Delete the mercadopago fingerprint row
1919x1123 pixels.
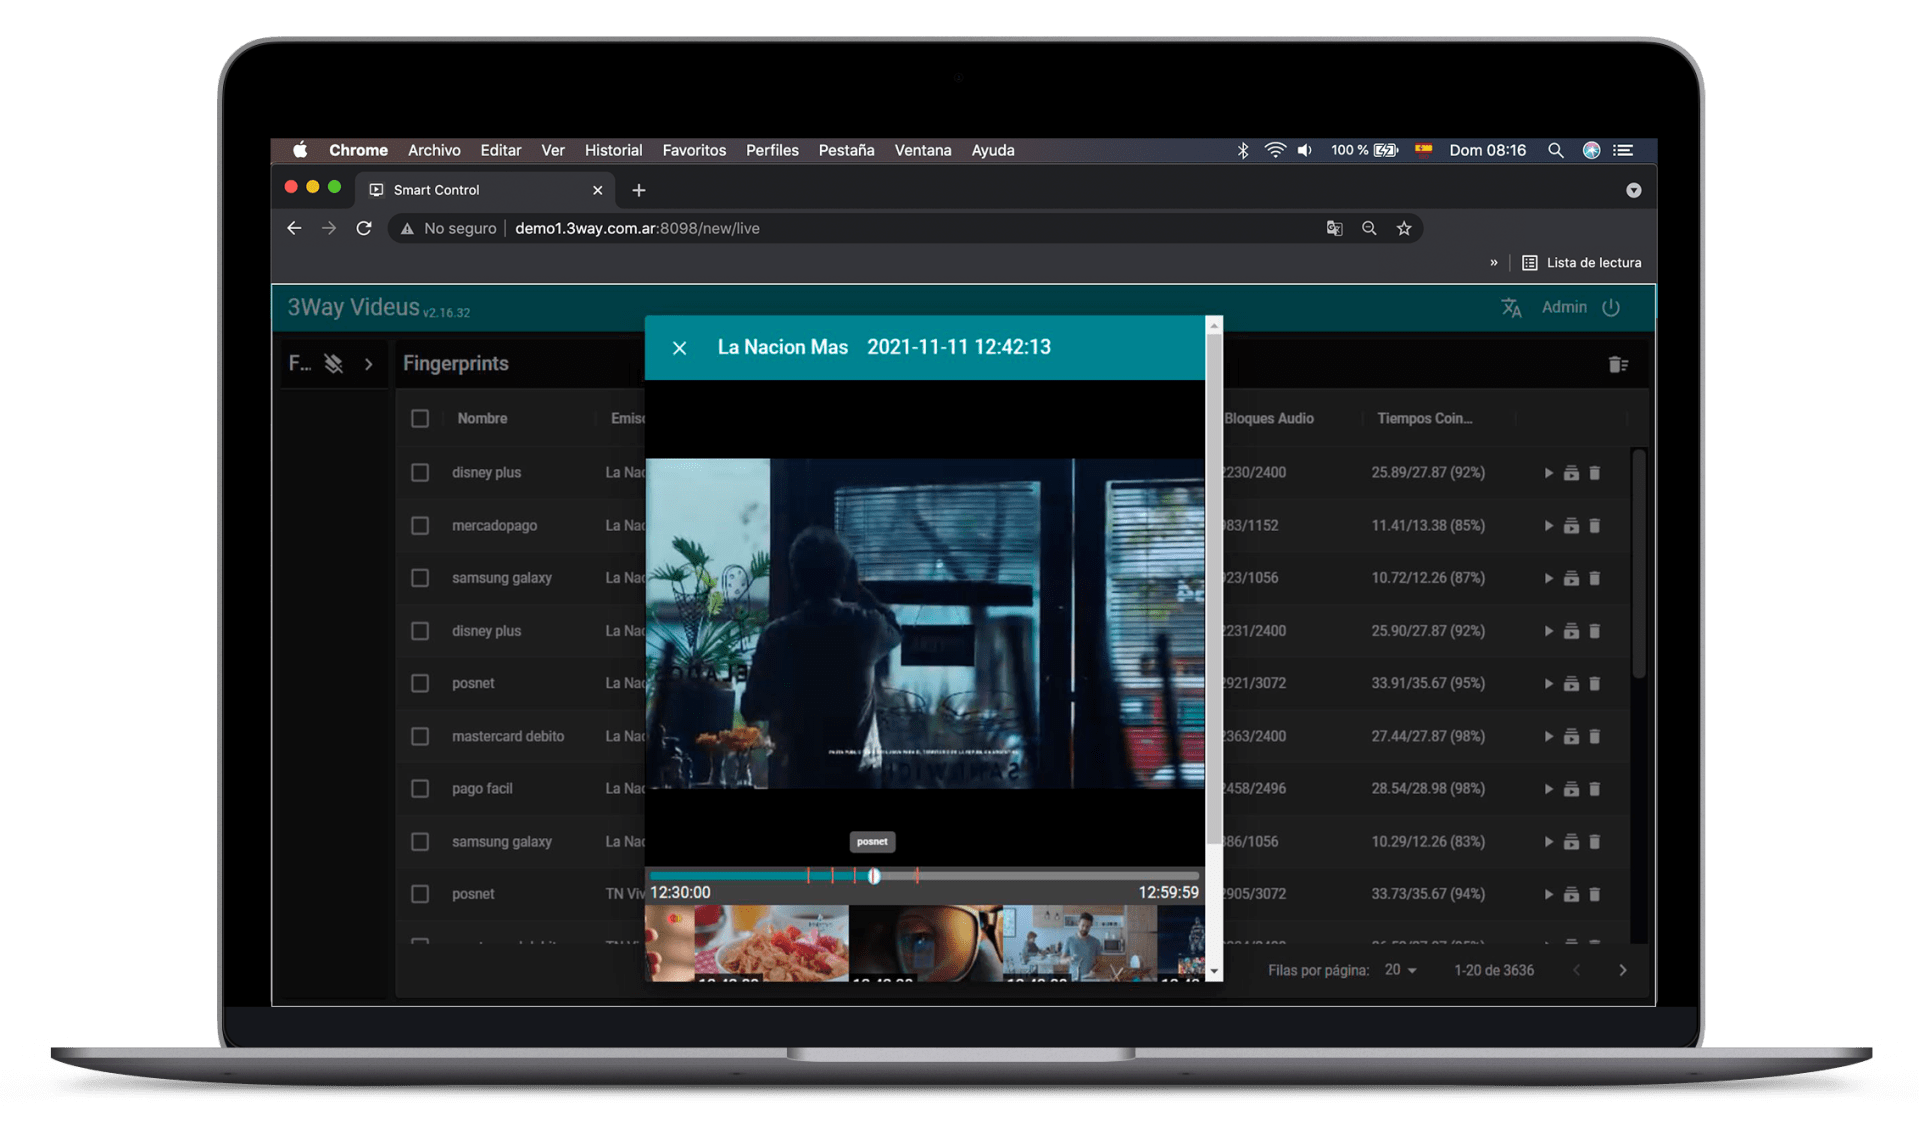click(x=1595, y=526)
